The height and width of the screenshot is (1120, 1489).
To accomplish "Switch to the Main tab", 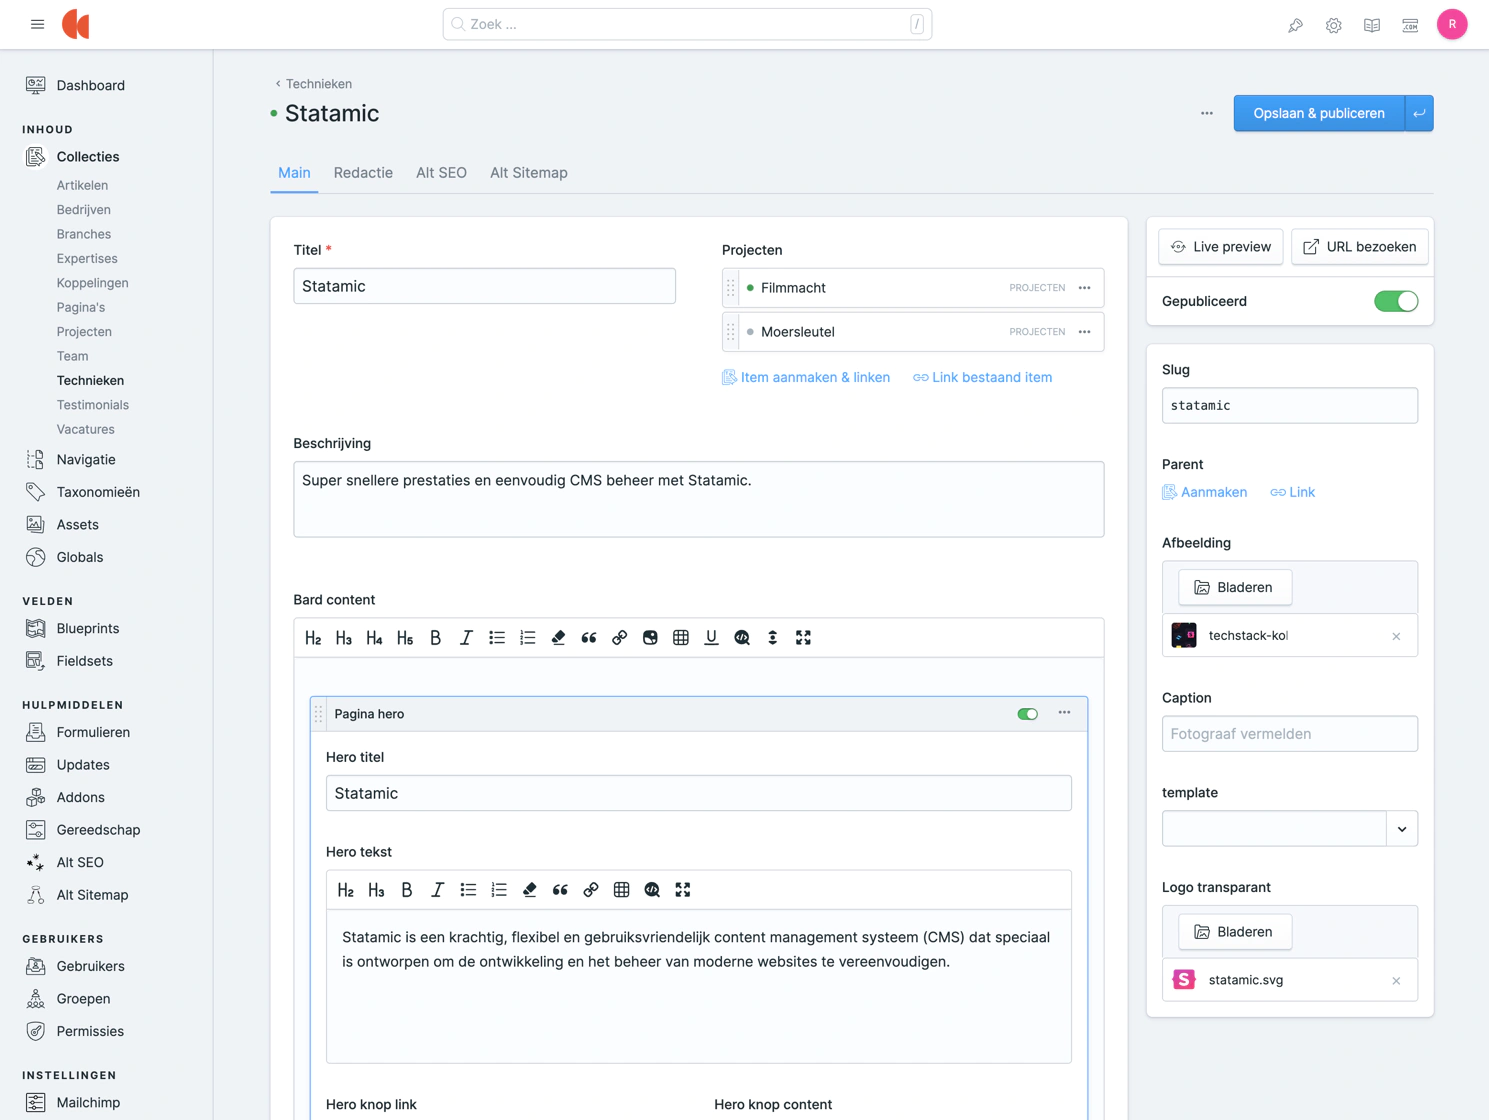I will (x=294, y=173).
